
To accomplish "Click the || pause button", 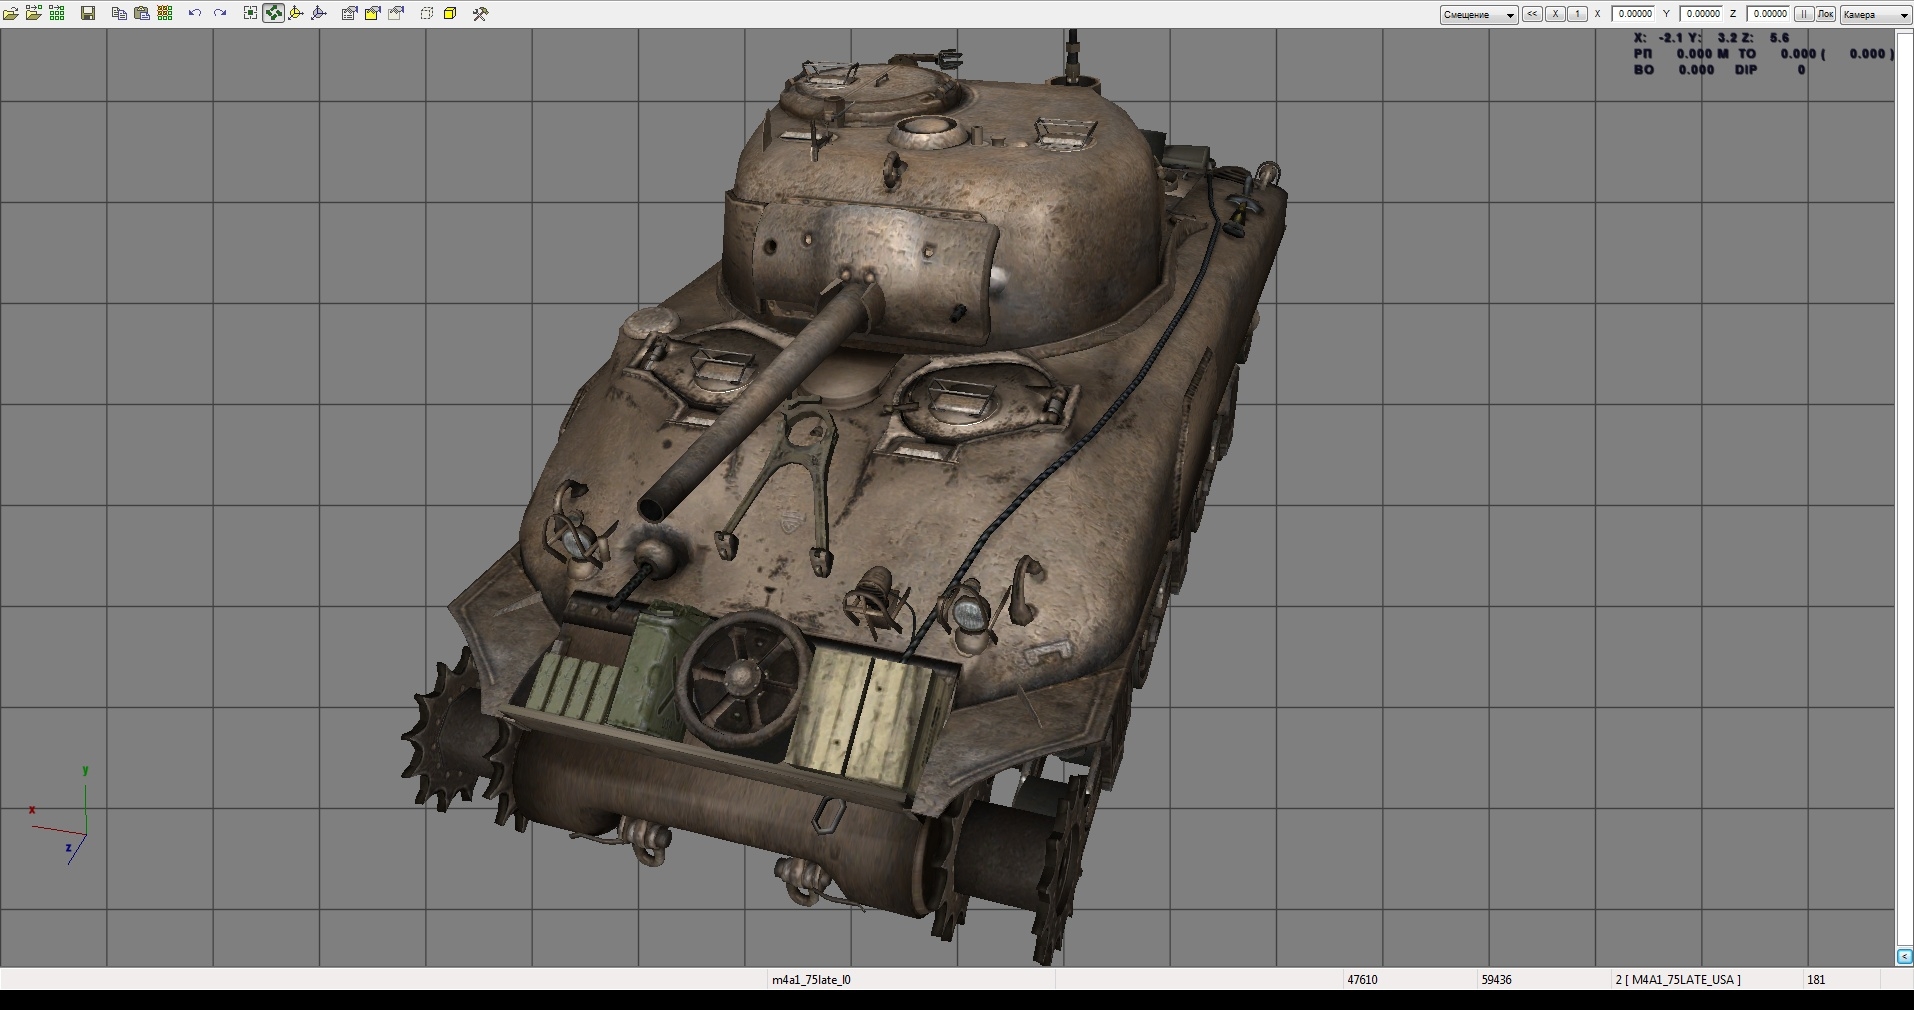I will (x=1804, y=14).
